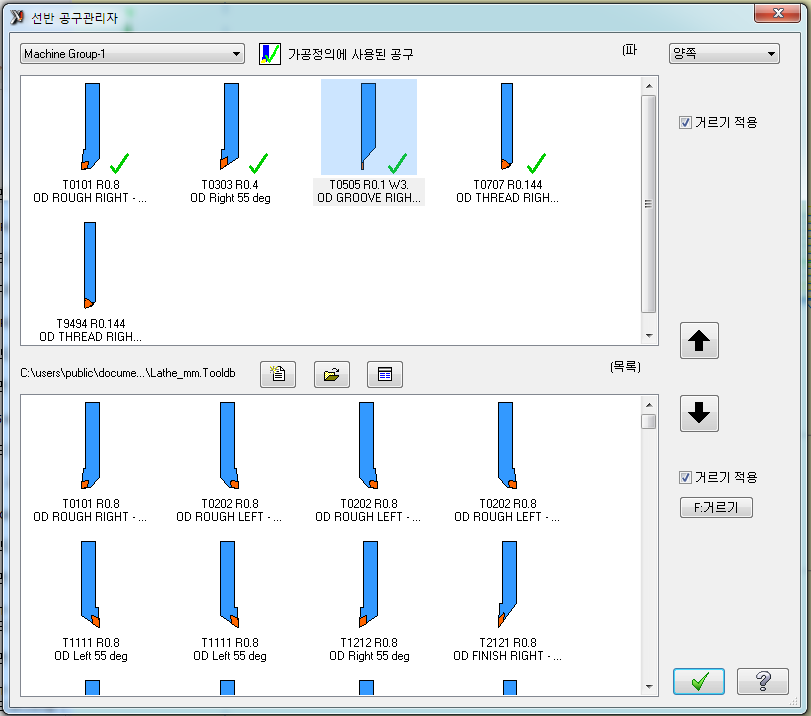Image resolution: width=811 pixels, height=716 pixels.
Task: Select library tool T1212 R0.8 OD Right 55 deg
Action: 369,601
